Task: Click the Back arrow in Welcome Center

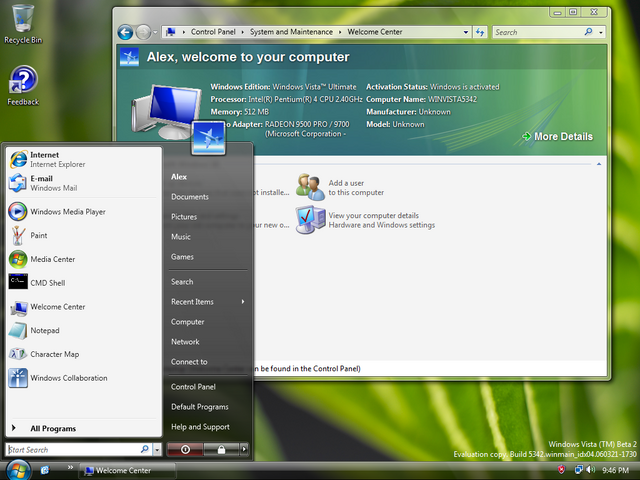Action: pos(125,32)
